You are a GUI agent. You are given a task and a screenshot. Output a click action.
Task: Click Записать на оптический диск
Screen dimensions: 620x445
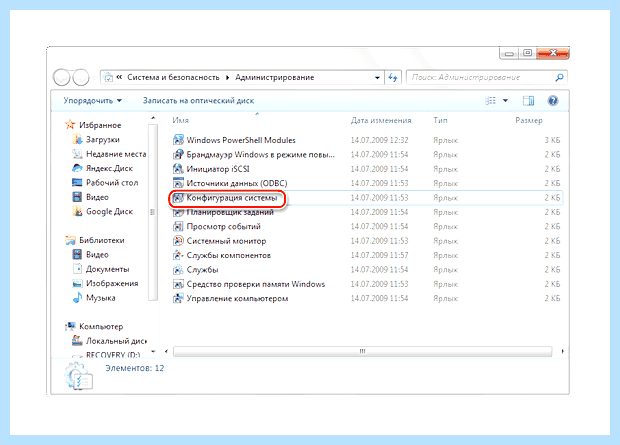point(198,101)
